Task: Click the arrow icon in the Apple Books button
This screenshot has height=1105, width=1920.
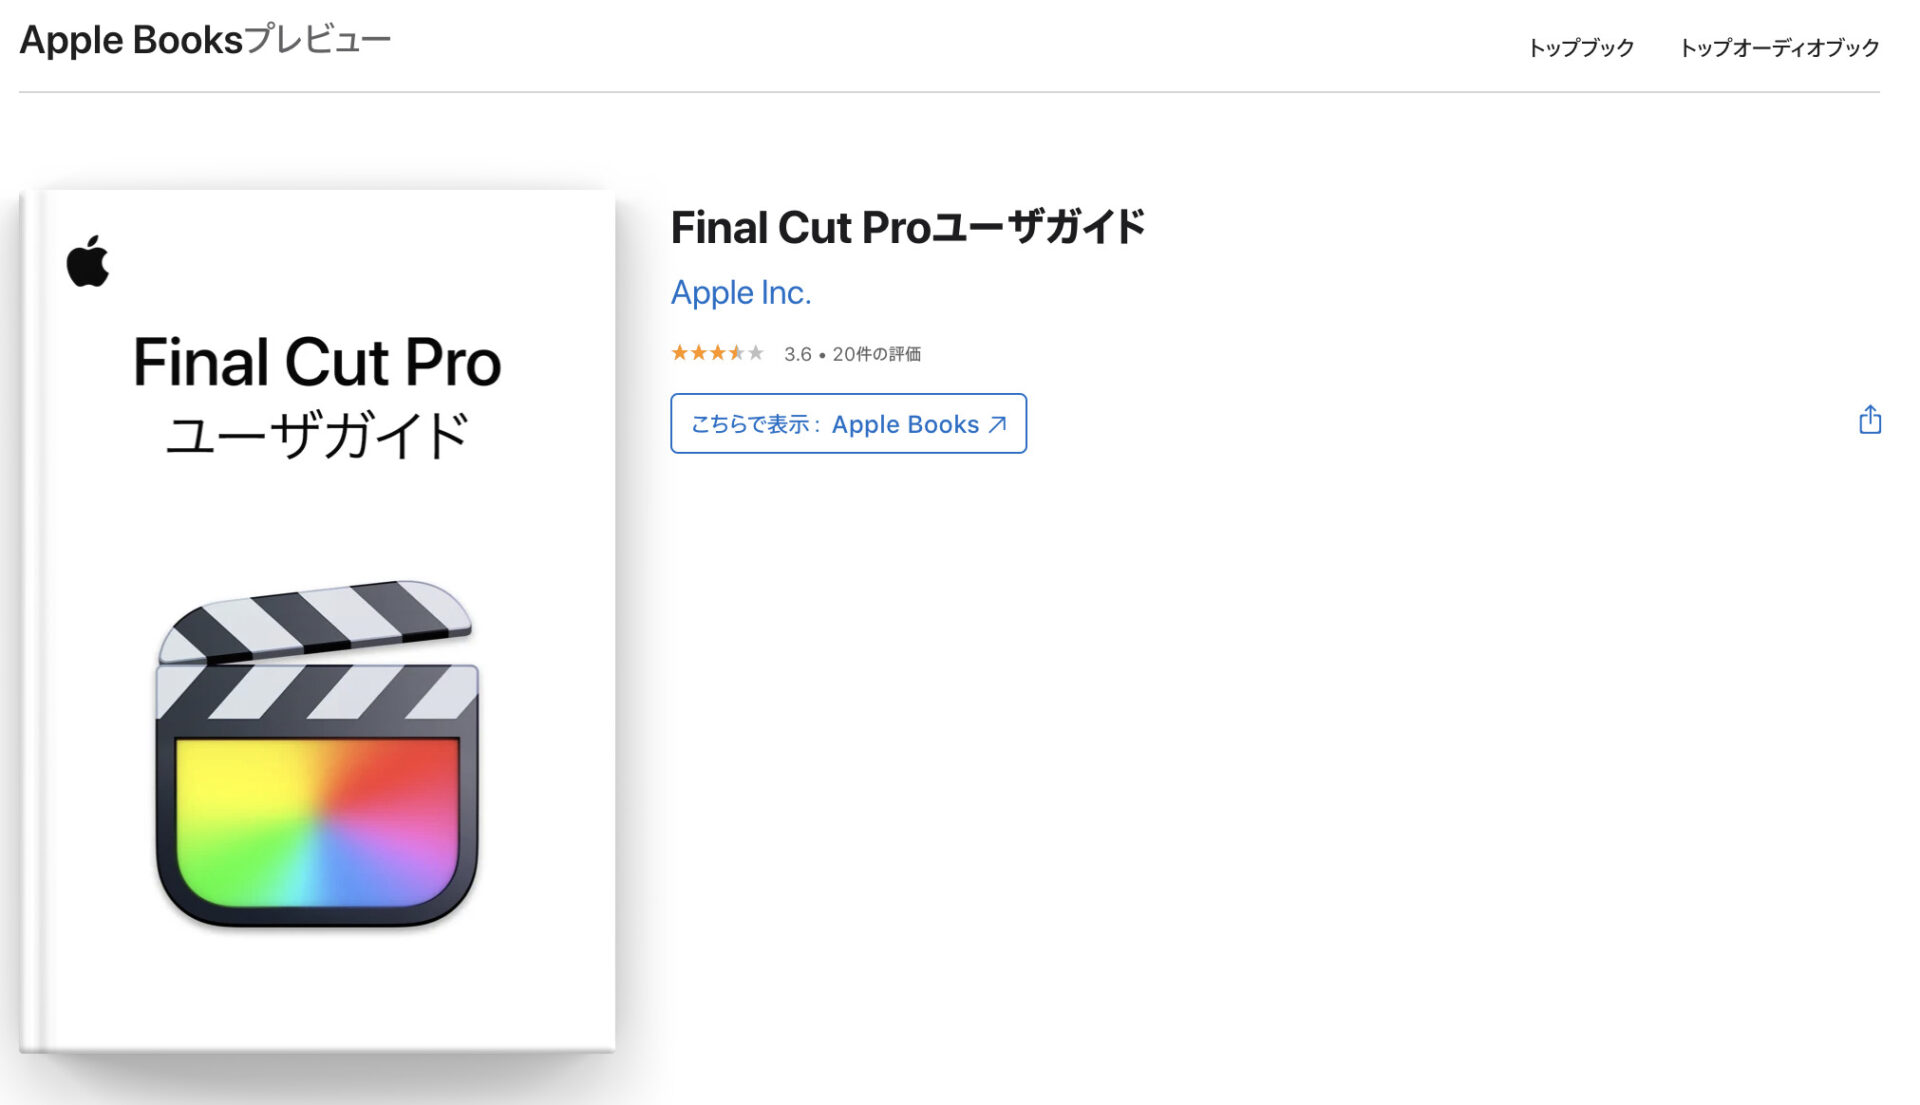Action: (997, 424)
